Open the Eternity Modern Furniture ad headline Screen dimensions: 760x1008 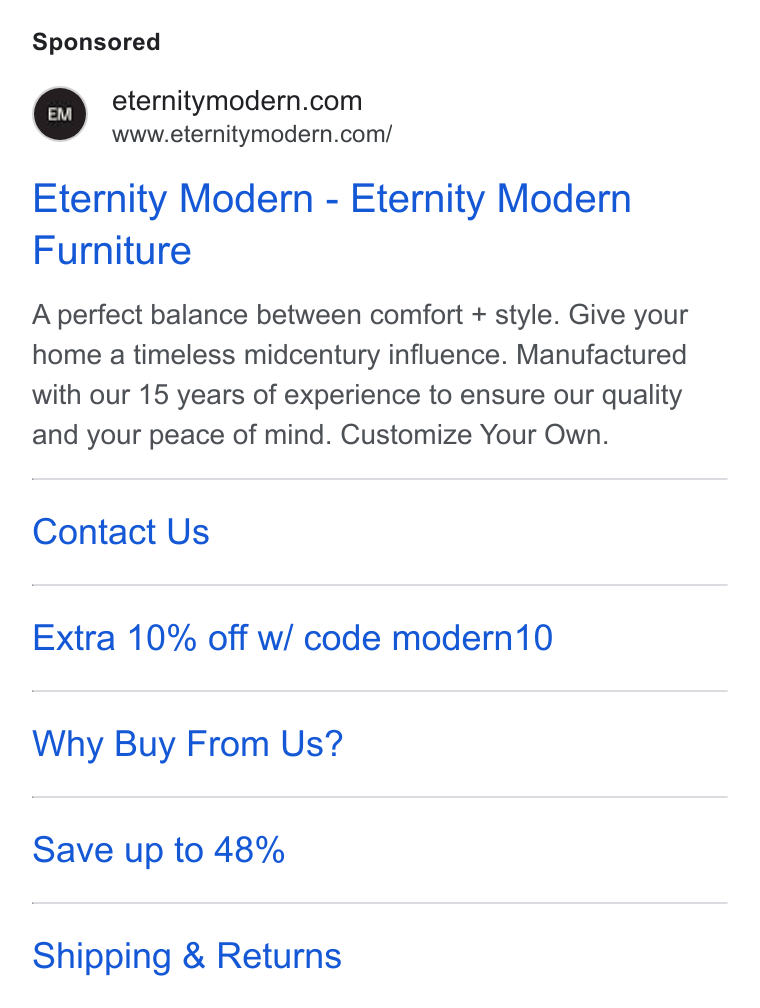tap(332, 224)
